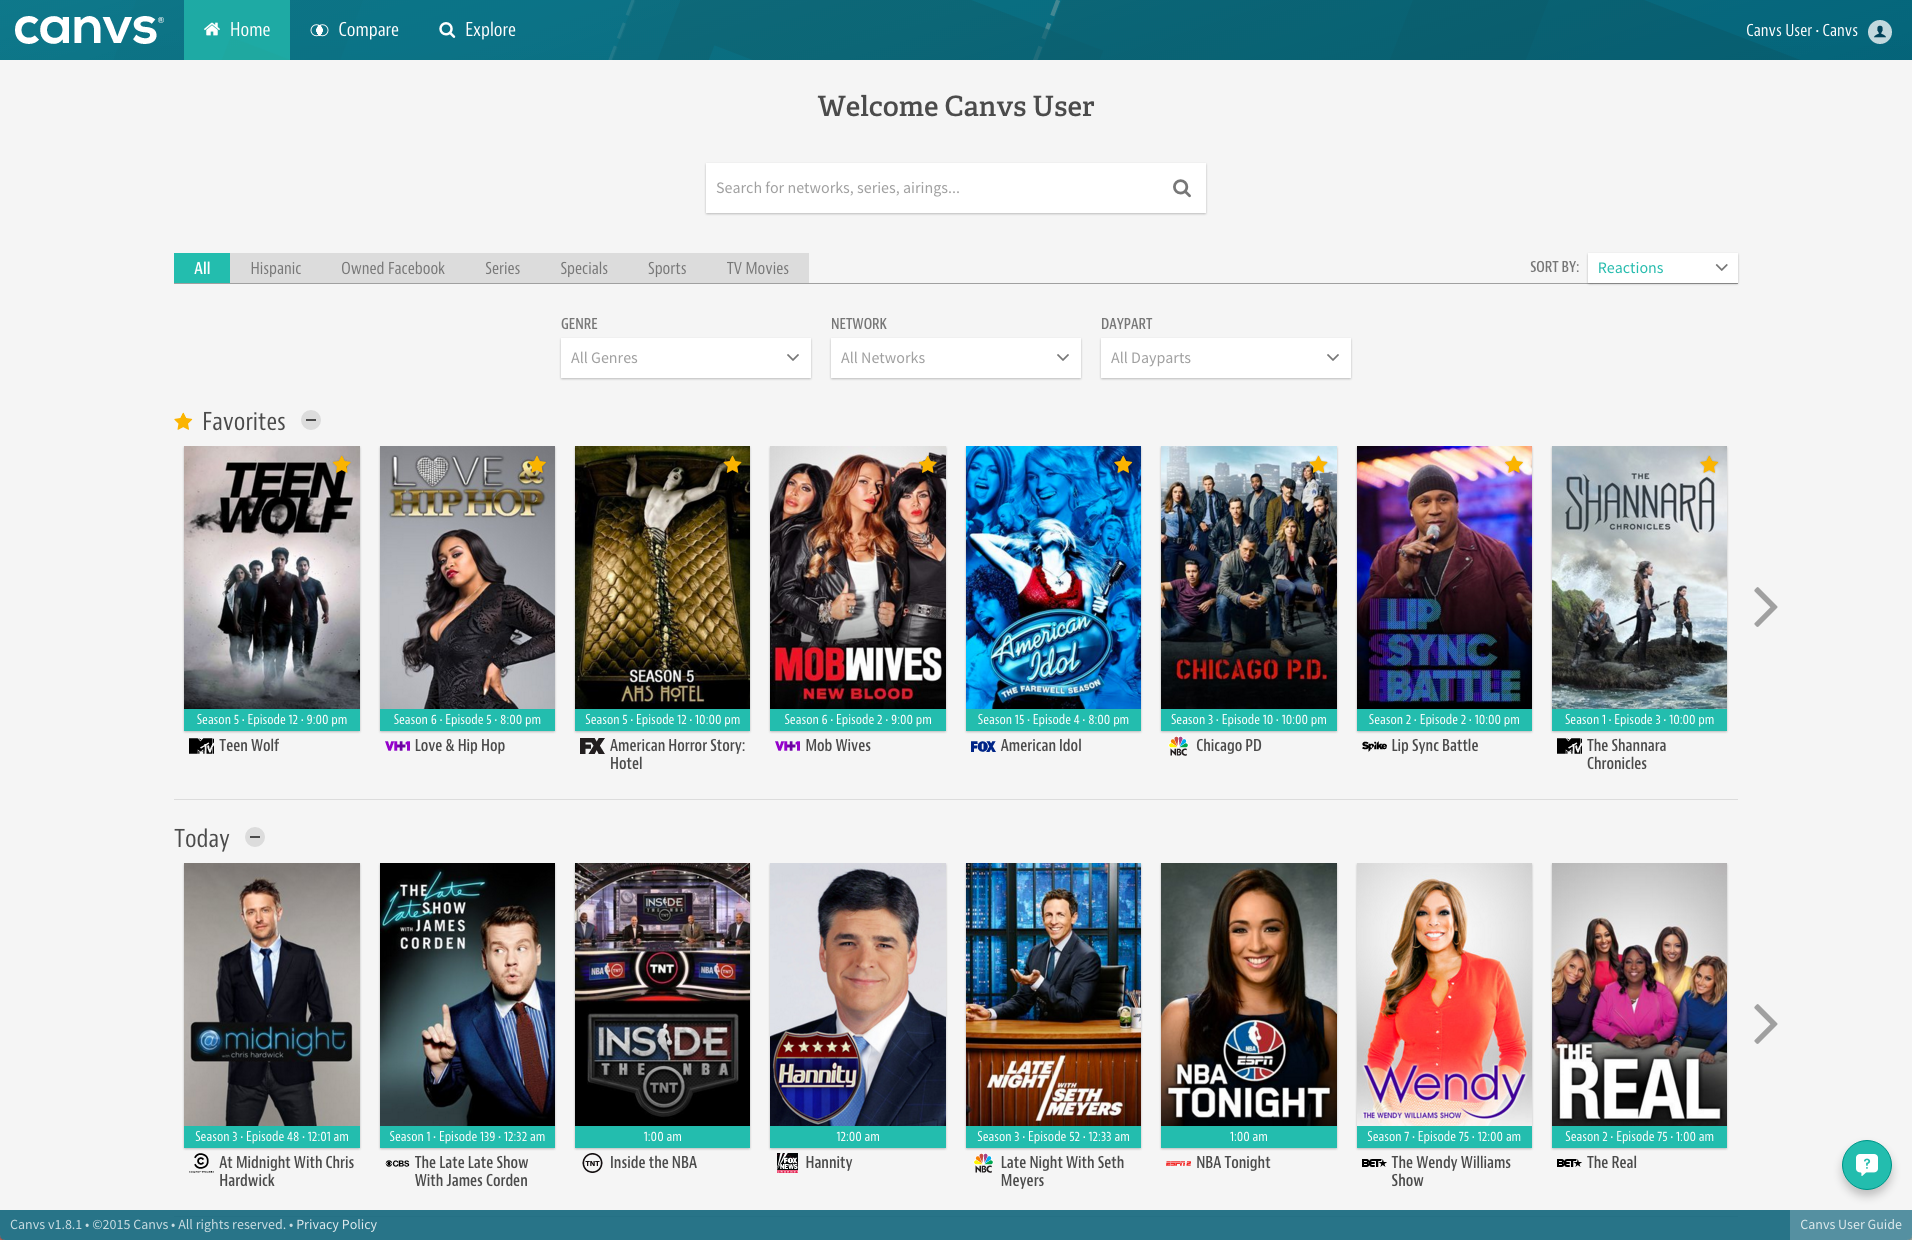Open the Canvs User Guide button
The width and height of the screenshot is (1912, 1240).
[x=1851, y=1225]
